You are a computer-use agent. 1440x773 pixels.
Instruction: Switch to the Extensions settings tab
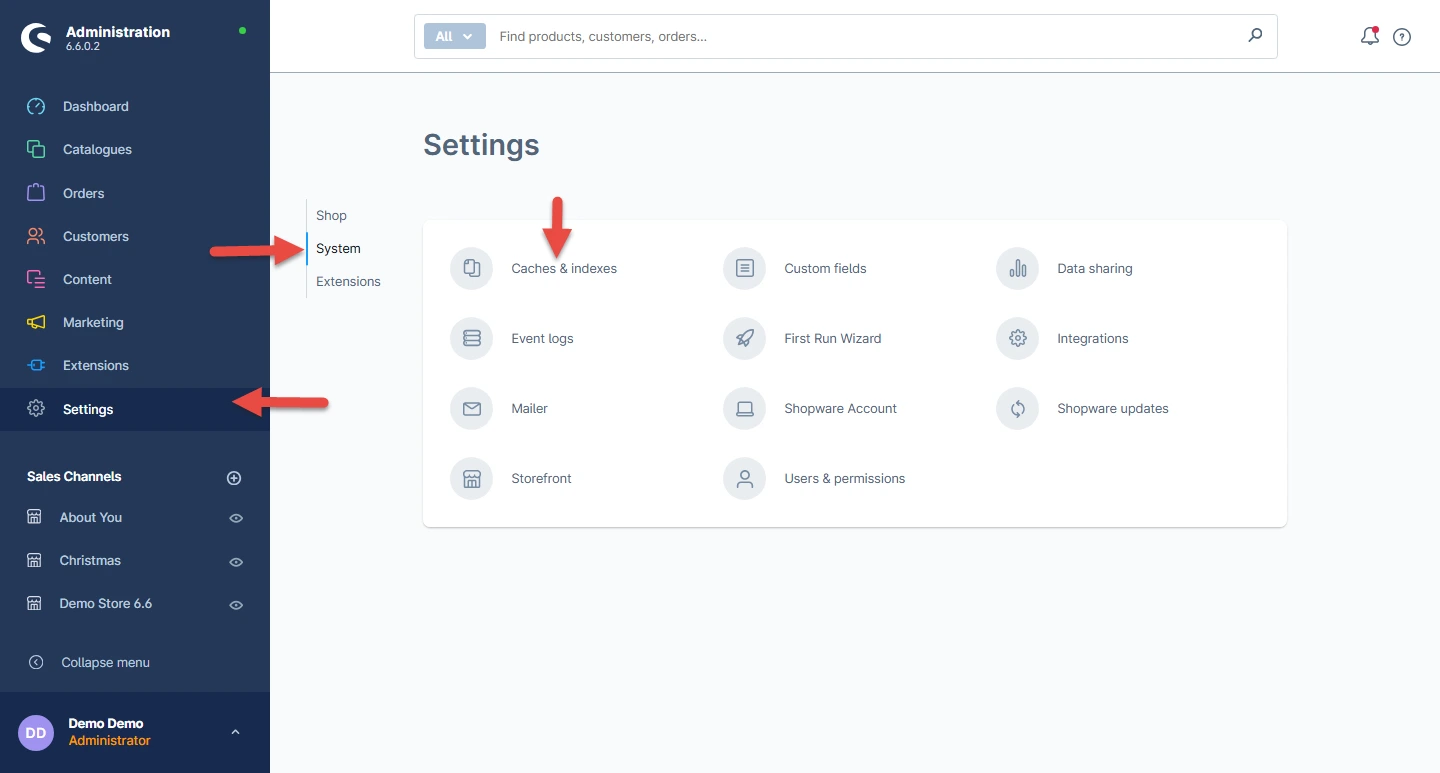tap(348, 281)
